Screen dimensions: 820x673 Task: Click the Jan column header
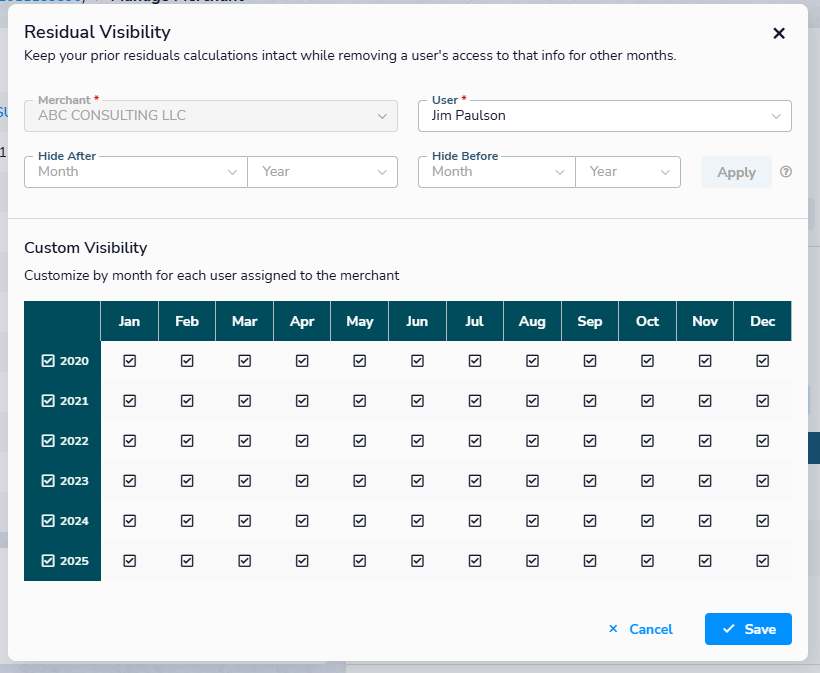[x=130, y=321]
